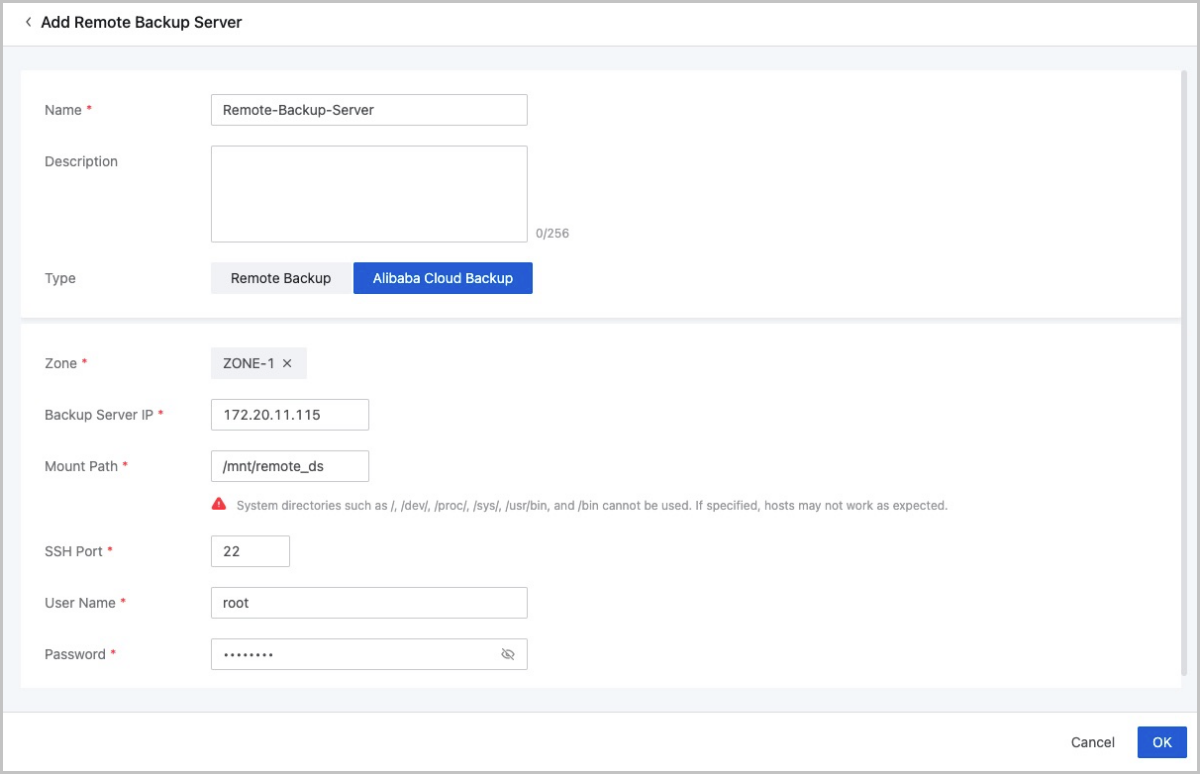1200x774 pixels.
Task: Select the Alibaba Cloud Backup type
Action: [x=442, y=278]
